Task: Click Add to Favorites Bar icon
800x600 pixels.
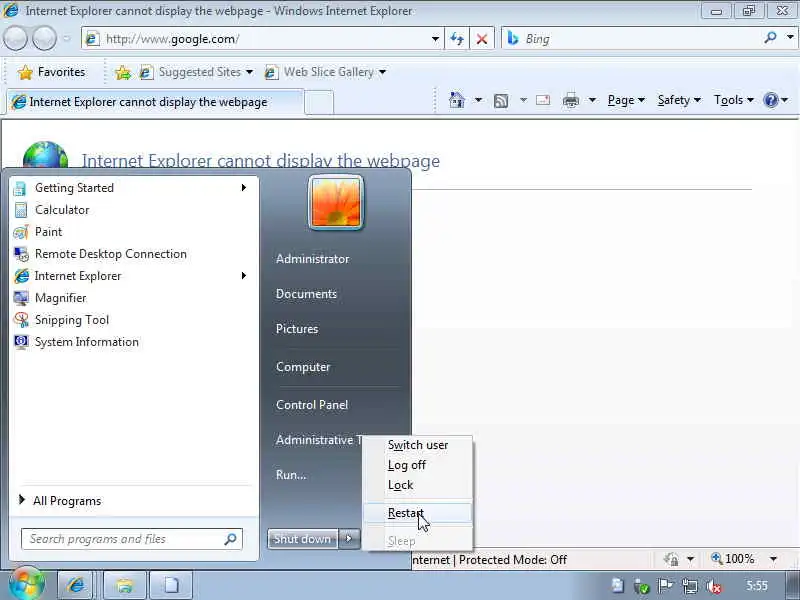Action: pyautogui.click(x=122, y=72)
